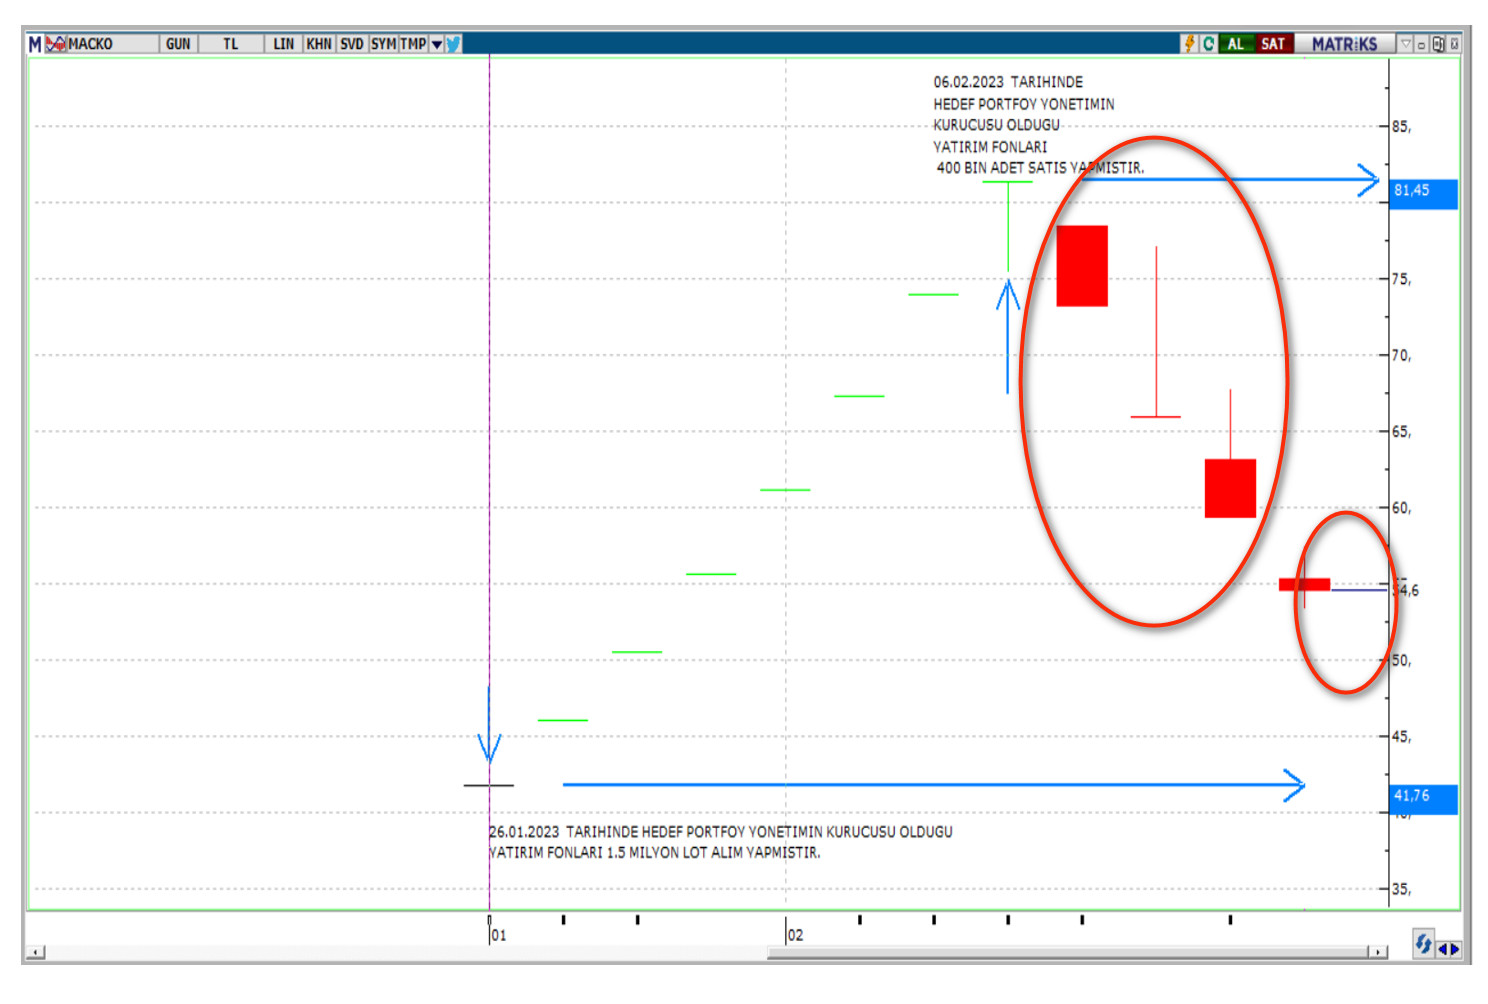Toggle the SVD toolbar button
Screen dimensions: 1488x1004
tap(352, 44)
